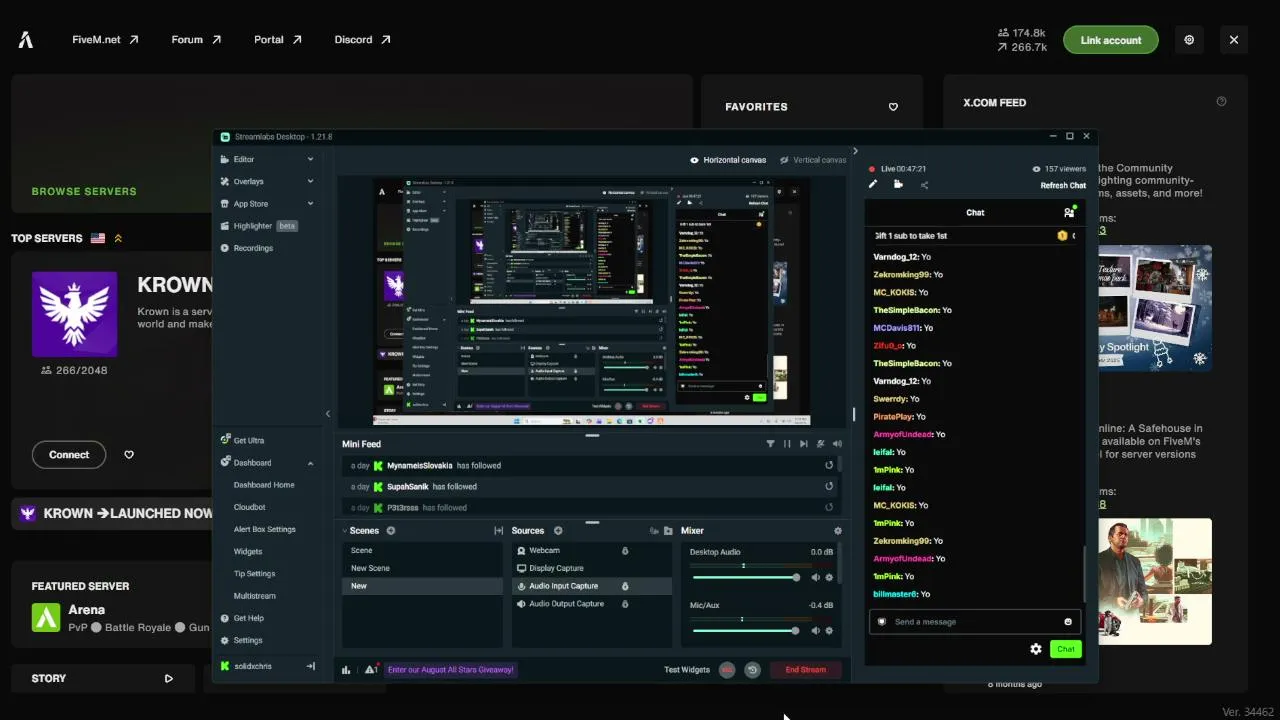Screen dimensions: 1280x720
Task: Open the Editor section icon in Streamlabs
Action: pyautogui.click(x=225, y=159)
